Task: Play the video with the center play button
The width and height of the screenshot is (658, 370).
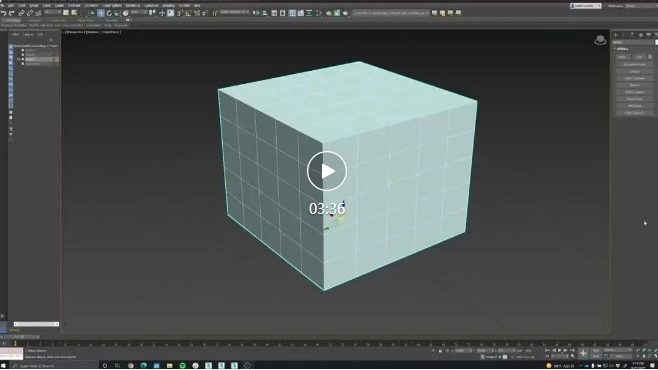Action: 327,171
